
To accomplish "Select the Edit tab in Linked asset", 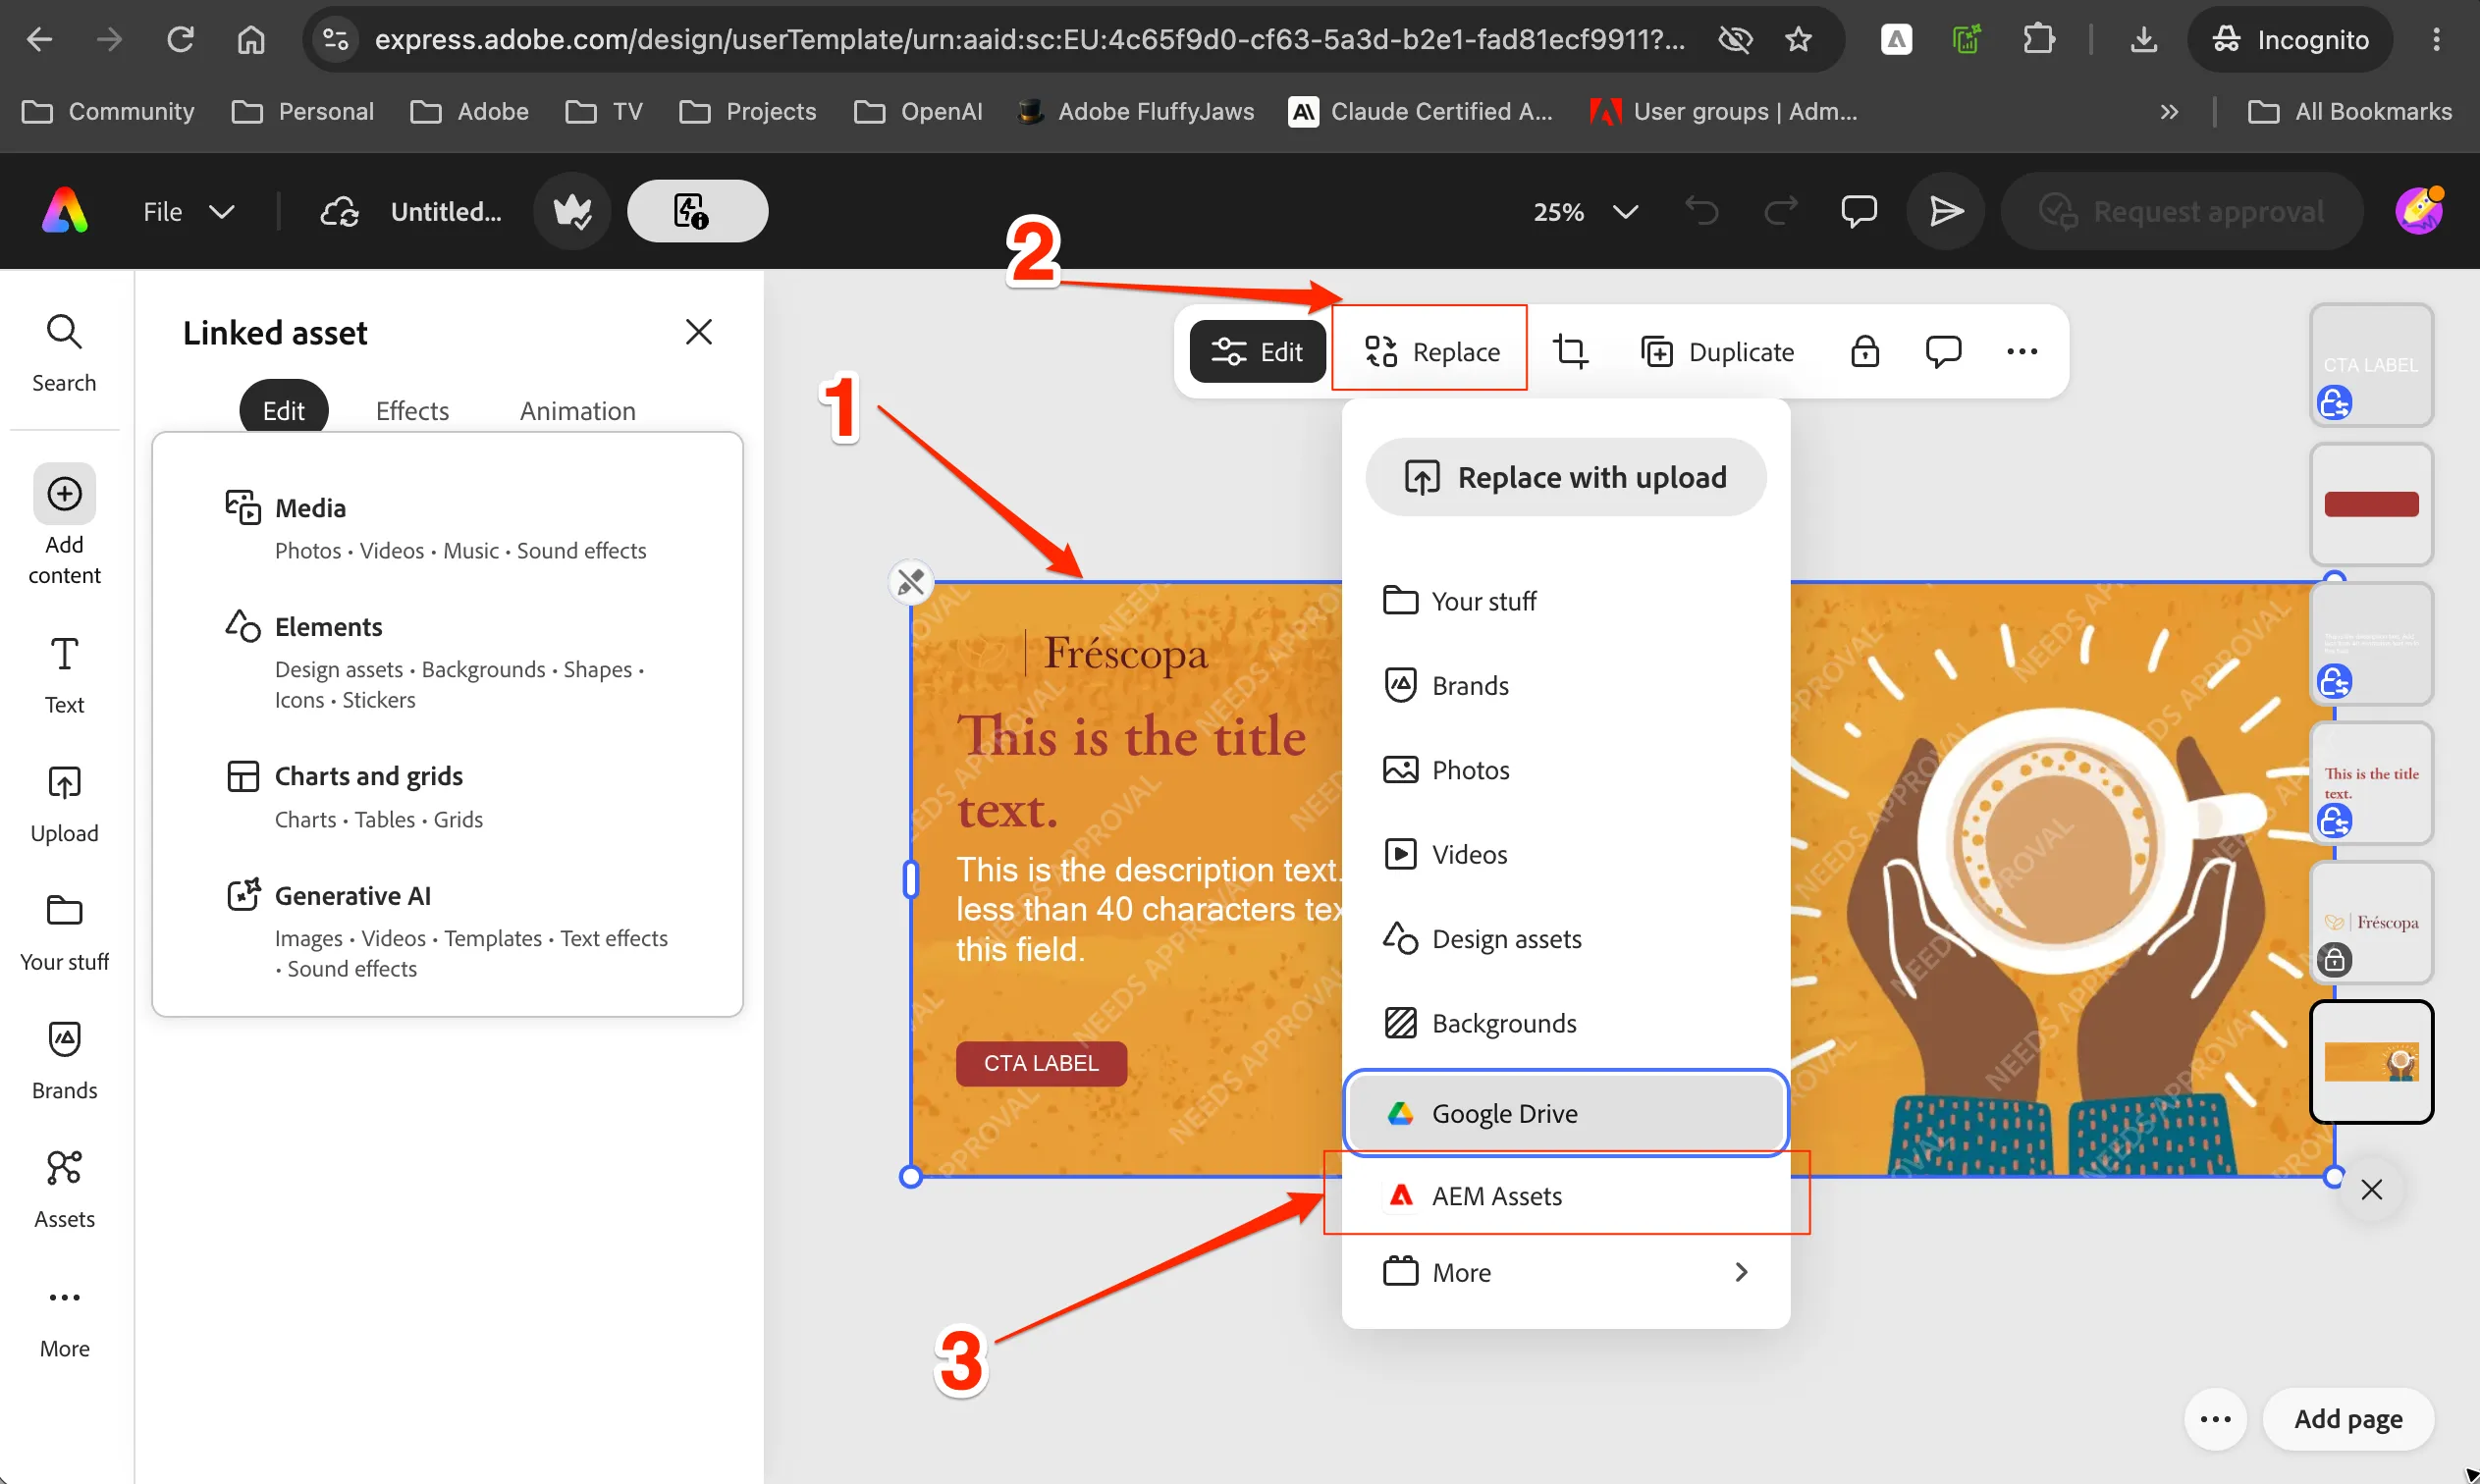I will 283,410.
